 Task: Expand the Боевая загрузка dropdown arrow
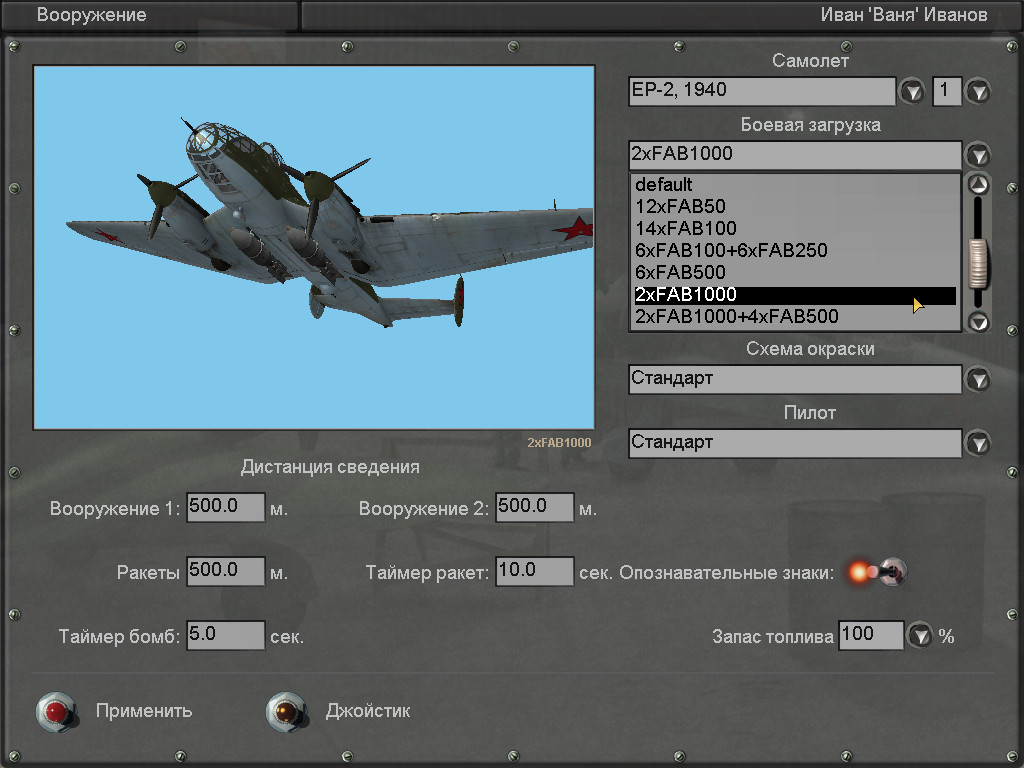click(977, 155)
